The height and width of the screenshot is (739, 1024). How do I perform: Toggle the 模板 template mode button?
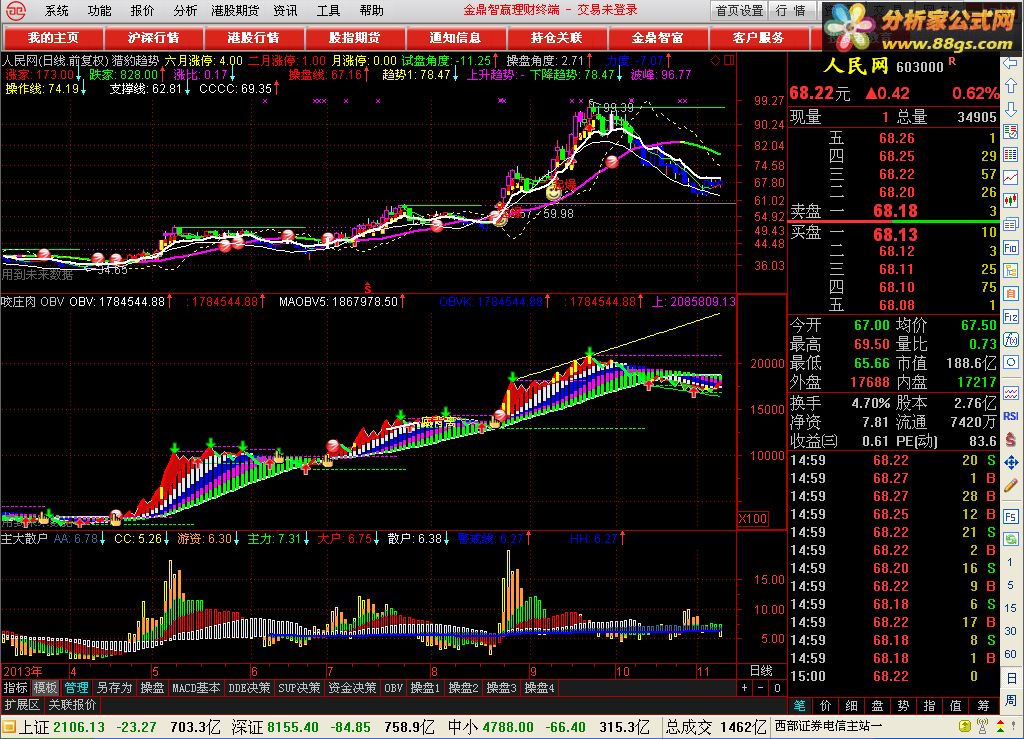(x=46, y=687)
